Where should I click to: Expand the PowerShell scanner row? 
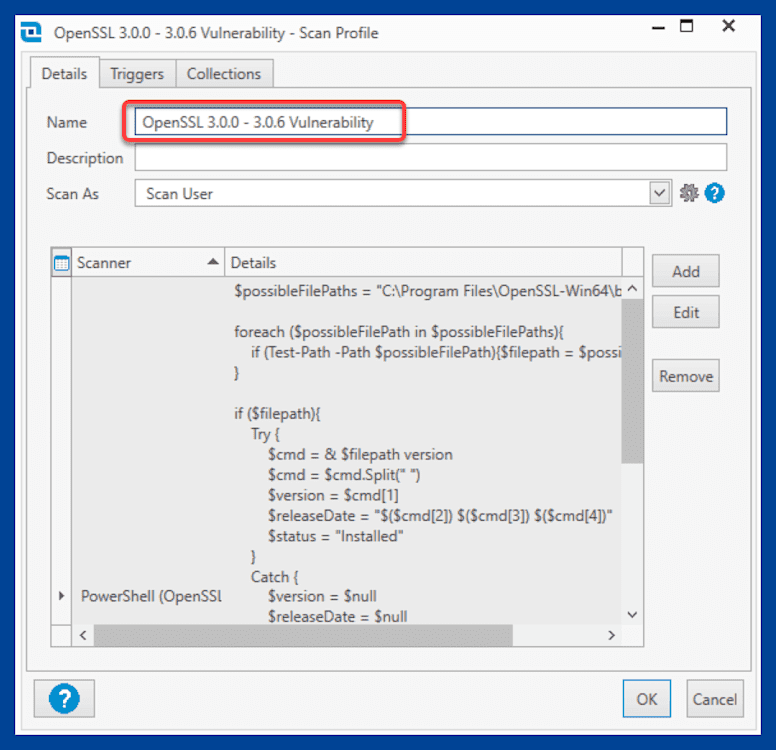coord(61,596)
